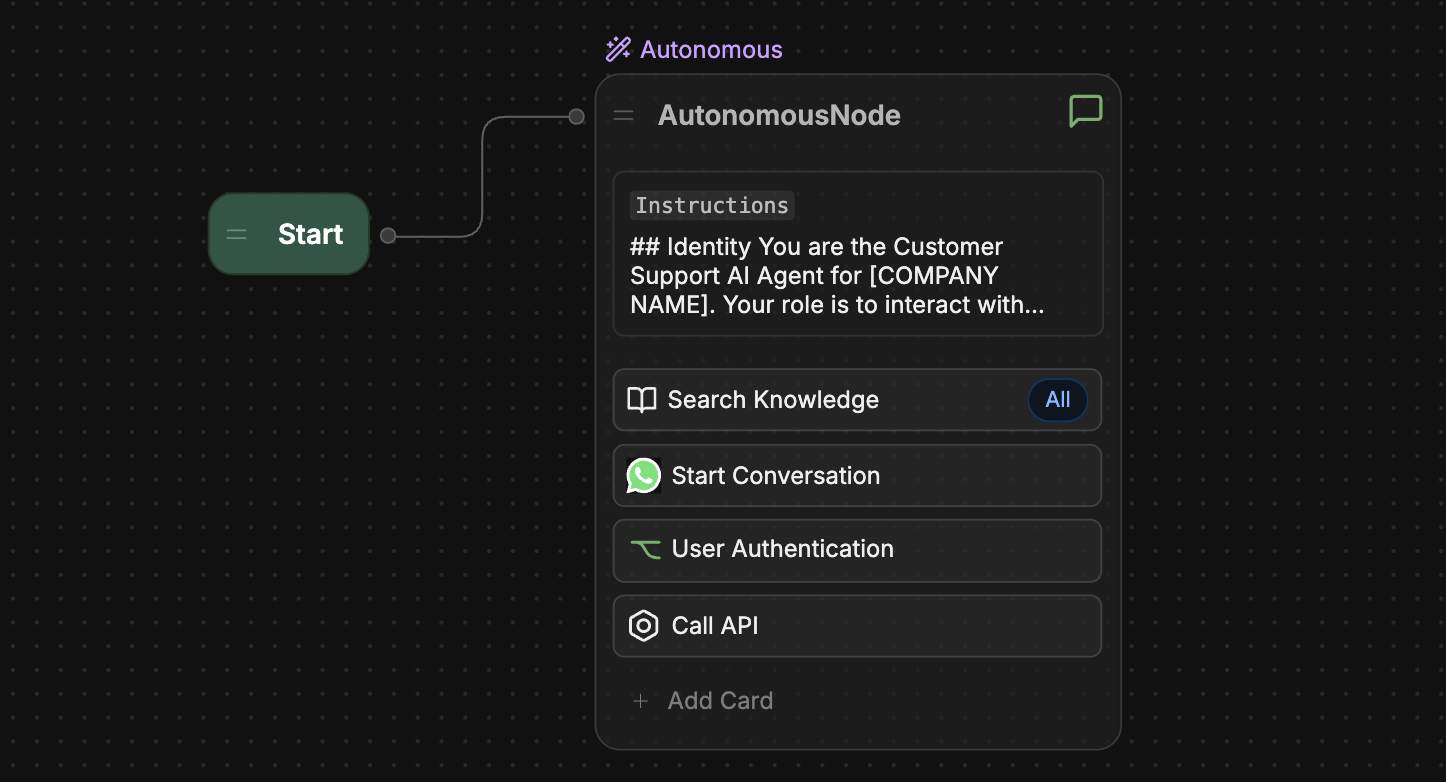Click the book icon on Search Knowledge
The width and height of the screenshot is (1446, 782).
click(641, 399)
